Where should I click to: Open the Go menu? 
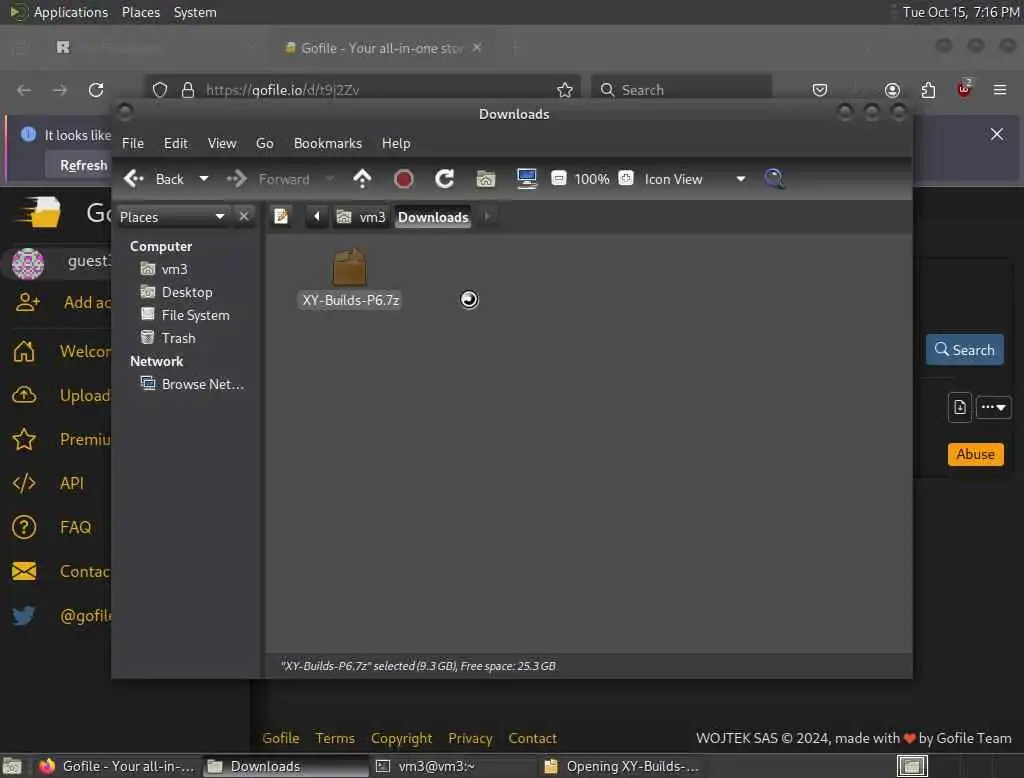coord(264,143)
